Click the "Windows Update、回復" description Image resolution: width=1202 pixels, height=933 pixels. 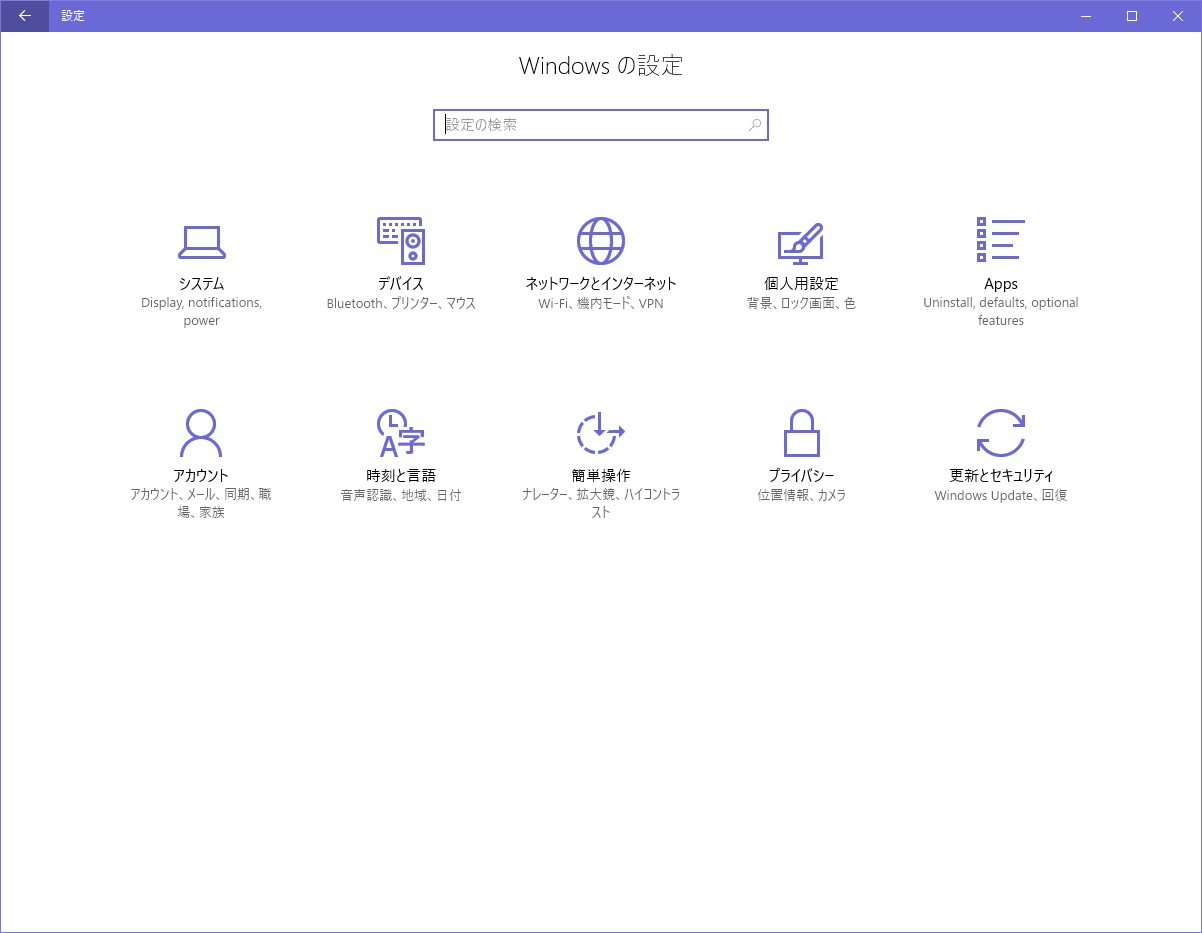tap(1001, 495)
